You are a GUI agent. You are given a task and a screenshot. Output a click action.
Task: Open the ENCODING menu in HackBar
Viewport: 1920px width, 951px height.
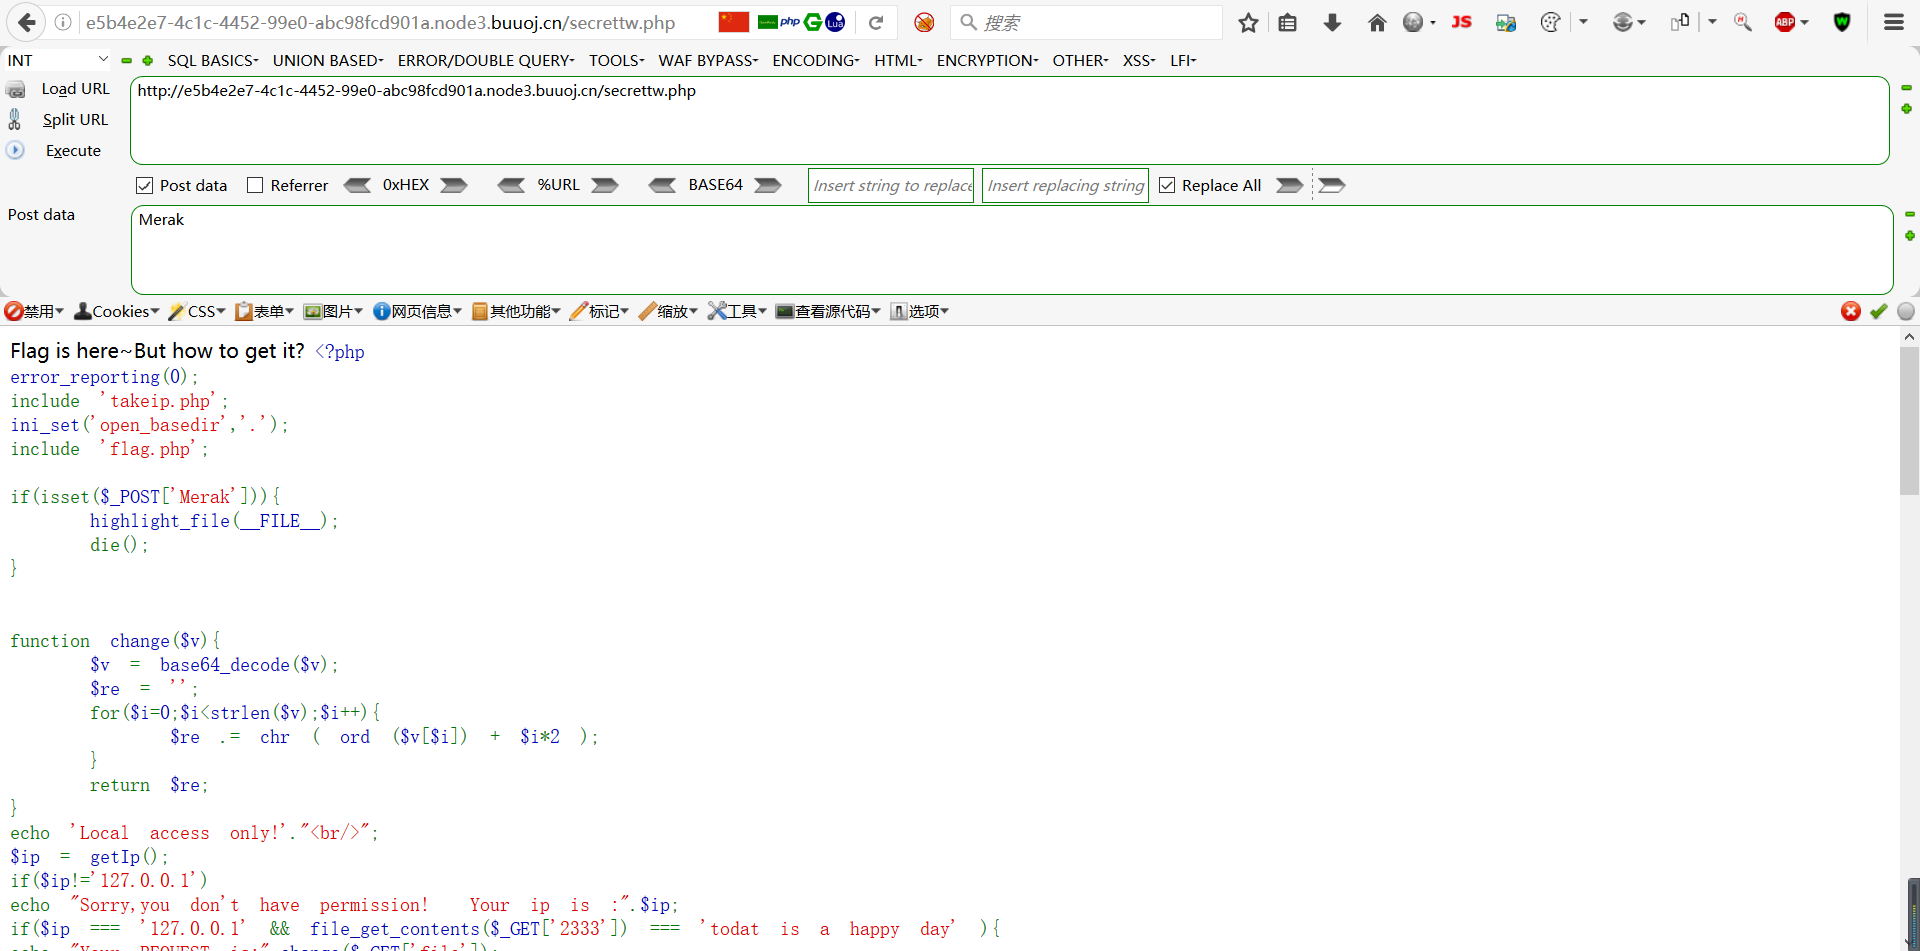point(814,60)
